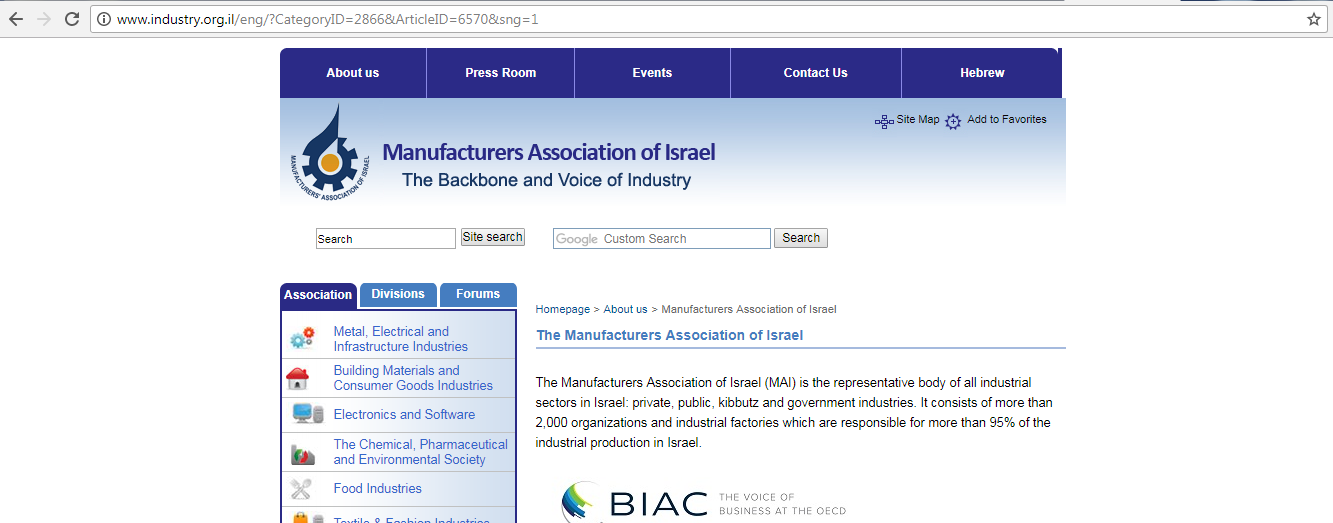Image resolution: width=1333 pixels, height=523 pixels.
Task: Click the Google Custom Search button
Action: 800,238
